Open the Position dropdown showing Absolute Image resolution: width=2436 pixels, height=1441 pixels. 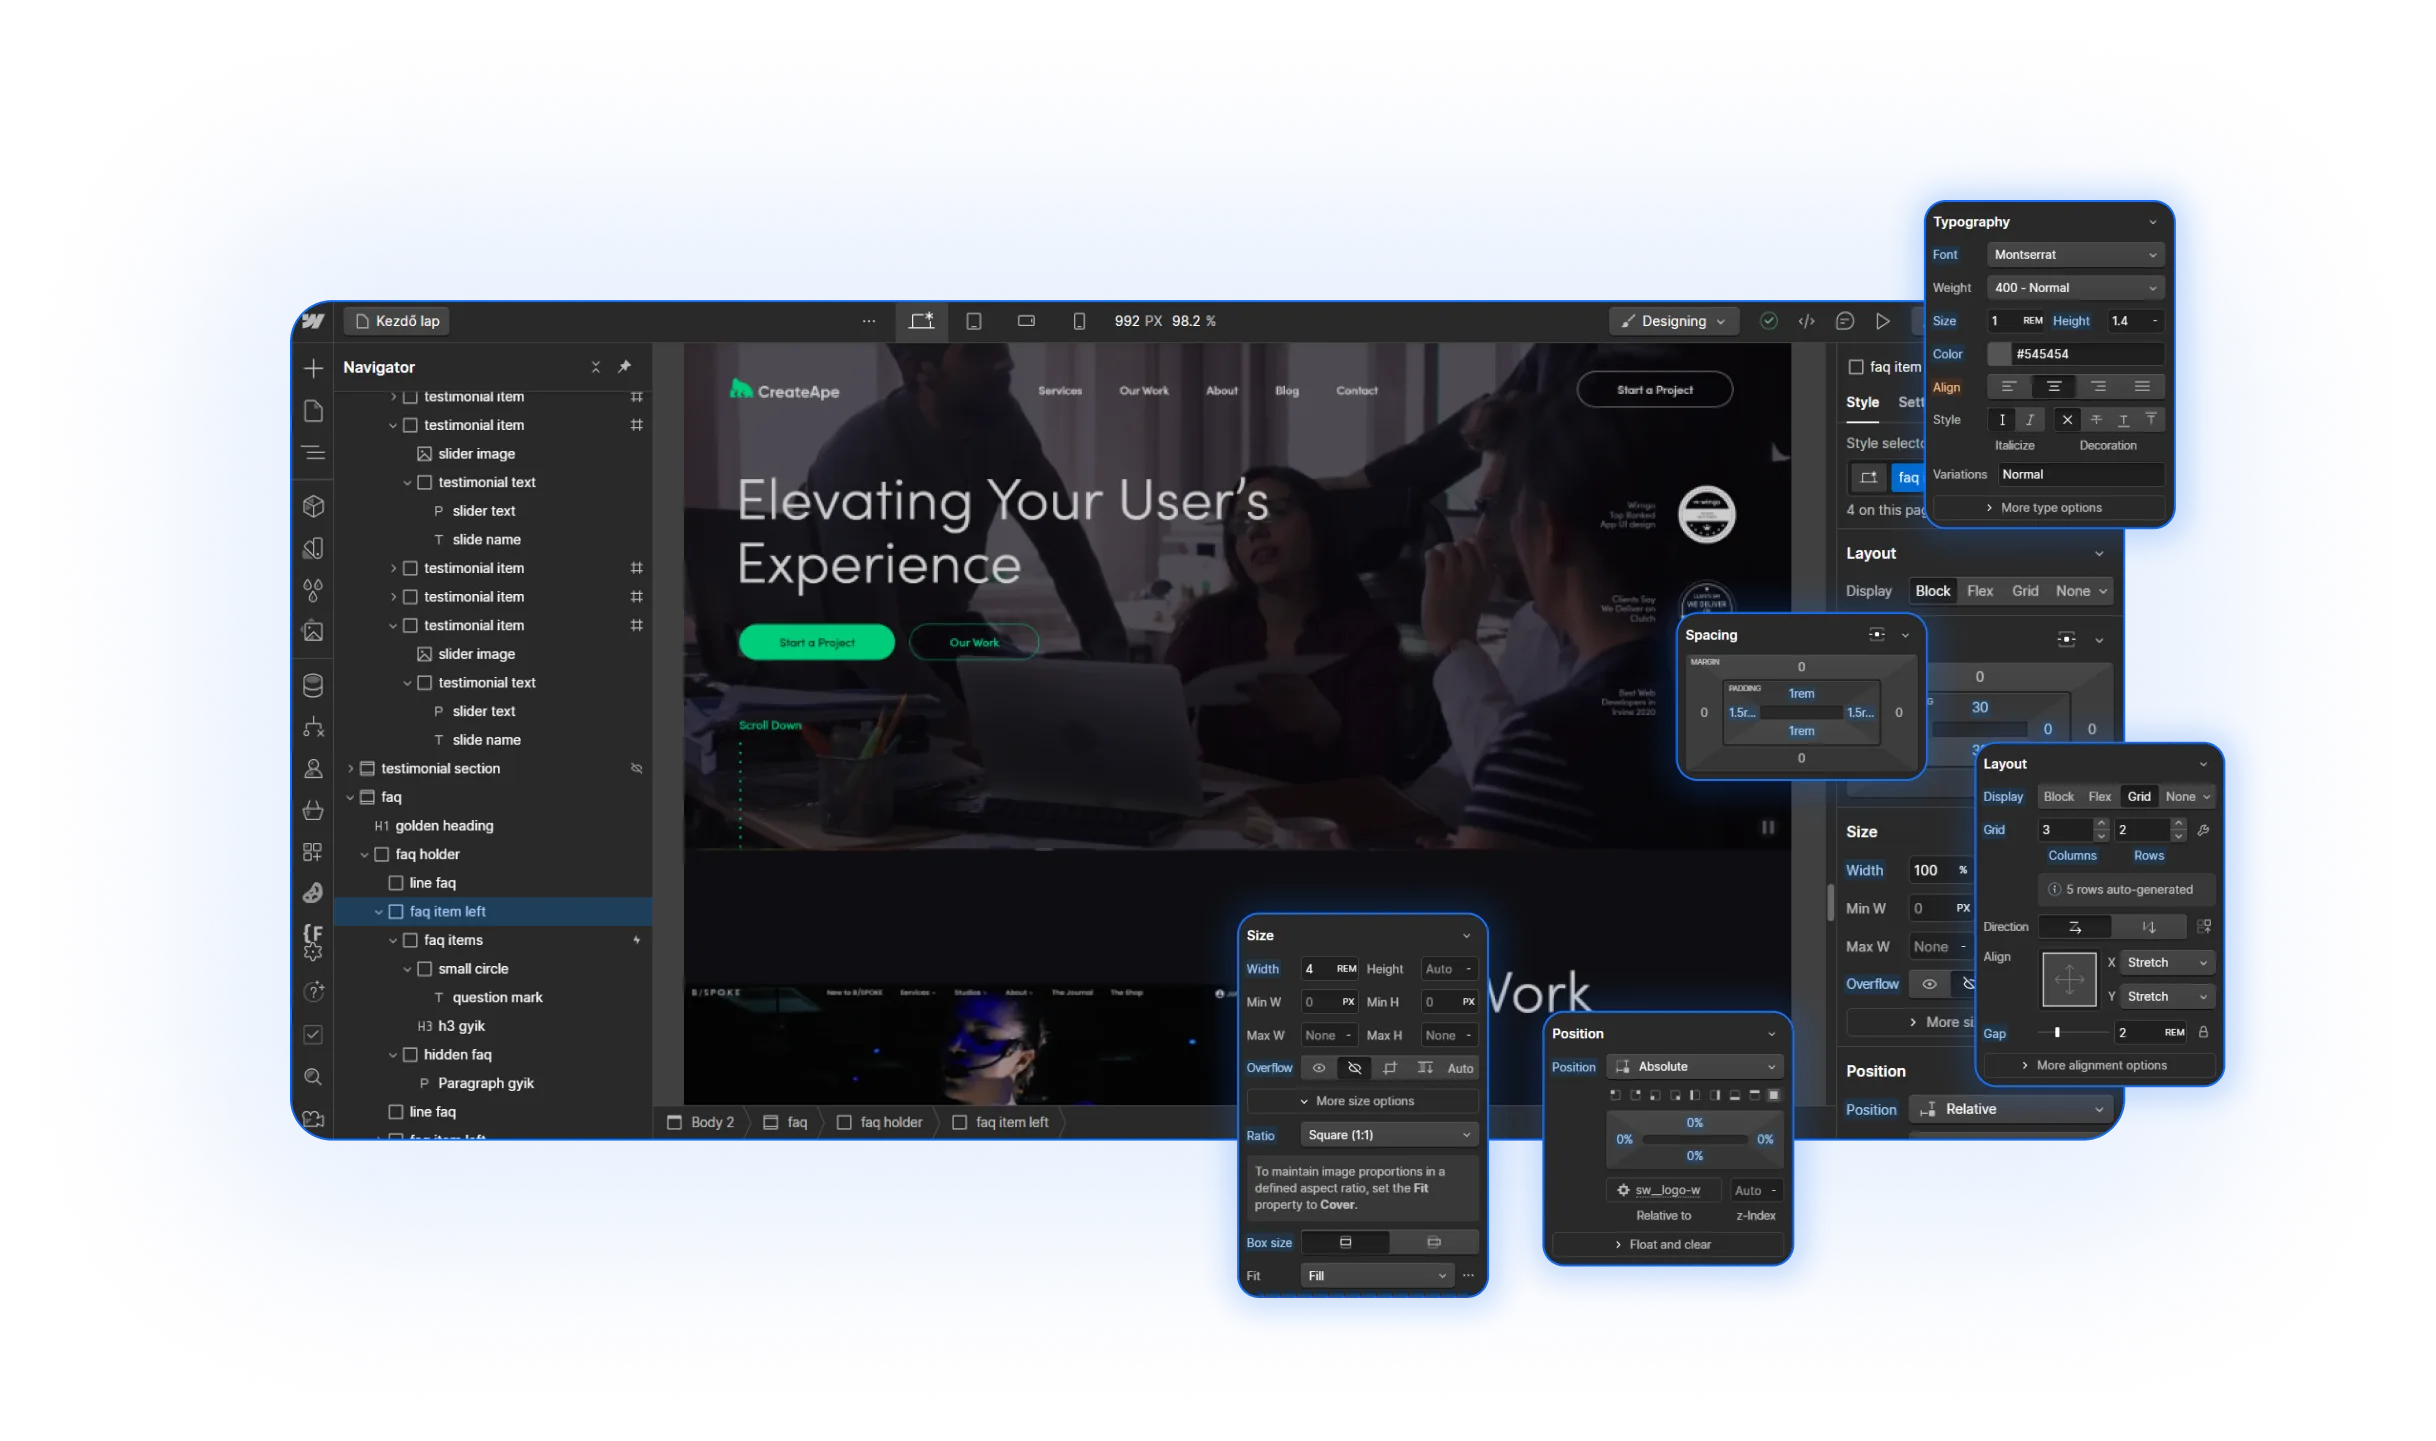pos(1694,1067)
